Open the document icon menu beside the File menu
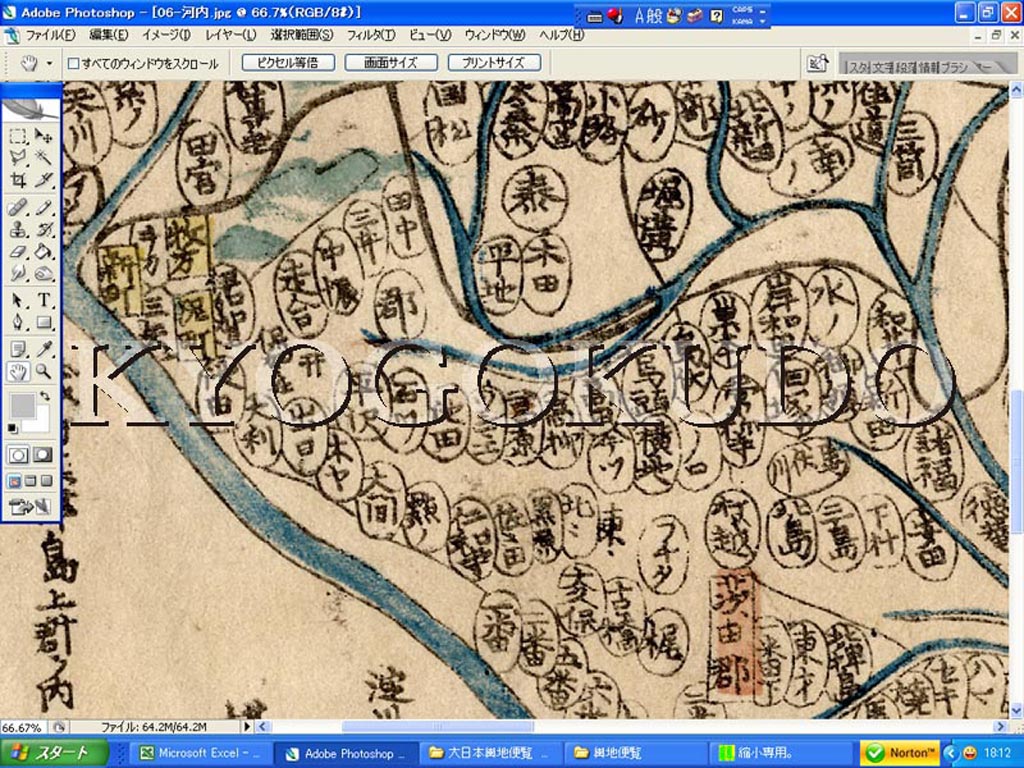Screen dimensions: 1024x768 (x=10, y=35)
